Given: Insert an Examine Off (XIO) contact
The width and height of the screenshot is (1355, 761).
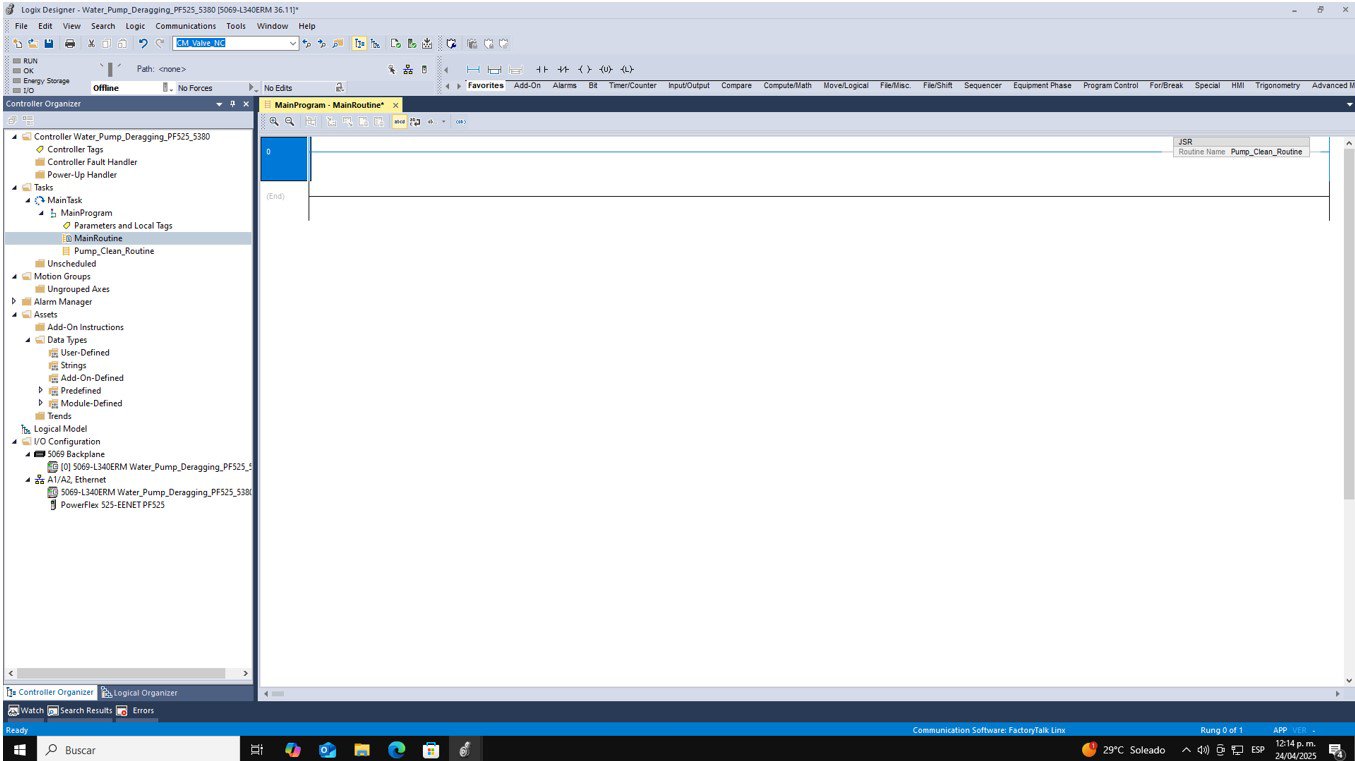Looking at the screenshot, I should pyautogui.click(x=563, y=69).
